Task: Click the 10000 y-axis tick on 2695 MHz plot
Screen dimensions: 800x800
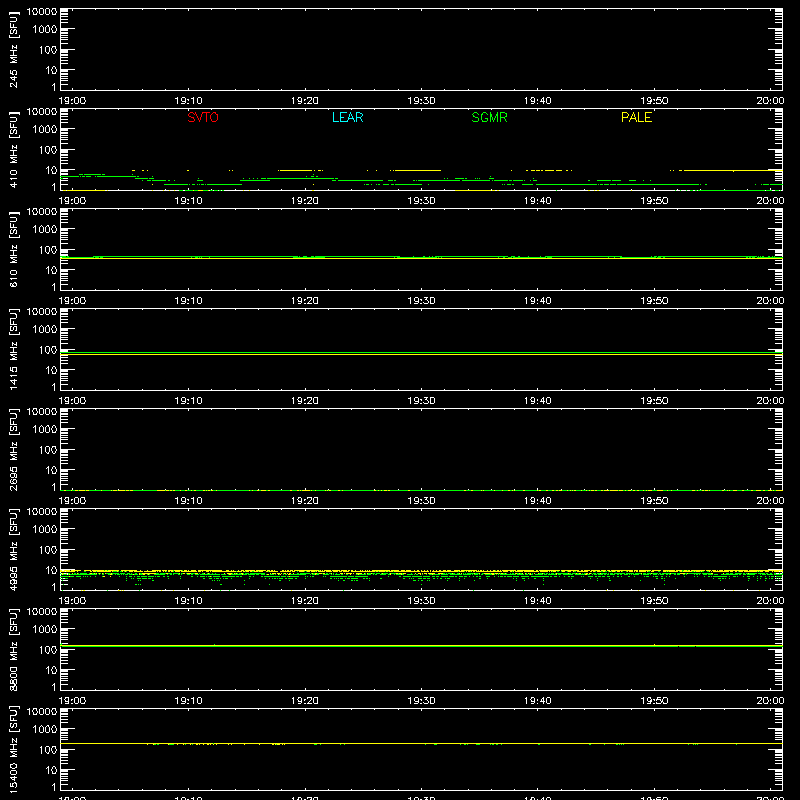Action: 42,412
